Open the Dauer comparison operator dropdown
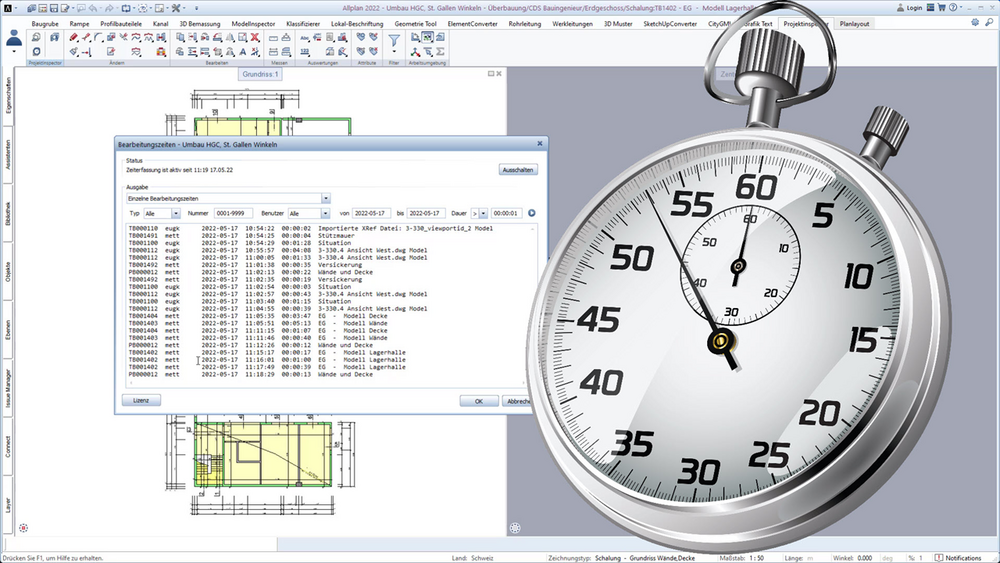 tap(483, 214)
